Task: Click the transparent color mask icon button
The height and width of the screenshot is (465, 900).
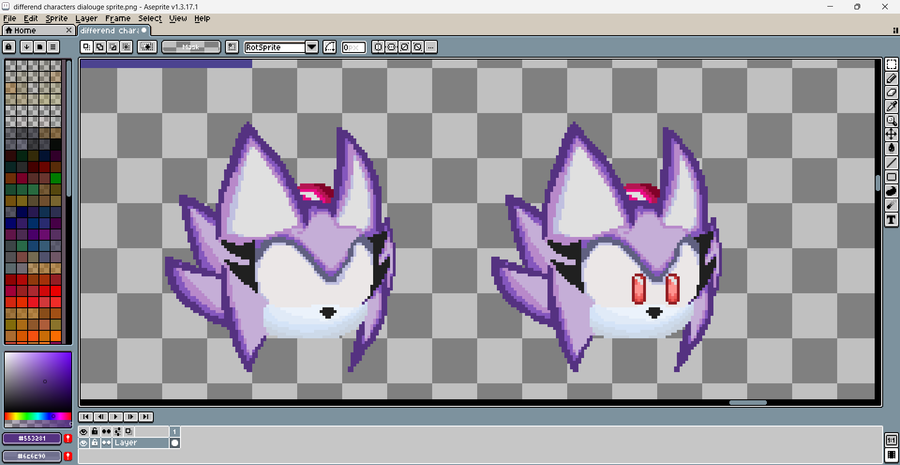Action: (148, 47)
